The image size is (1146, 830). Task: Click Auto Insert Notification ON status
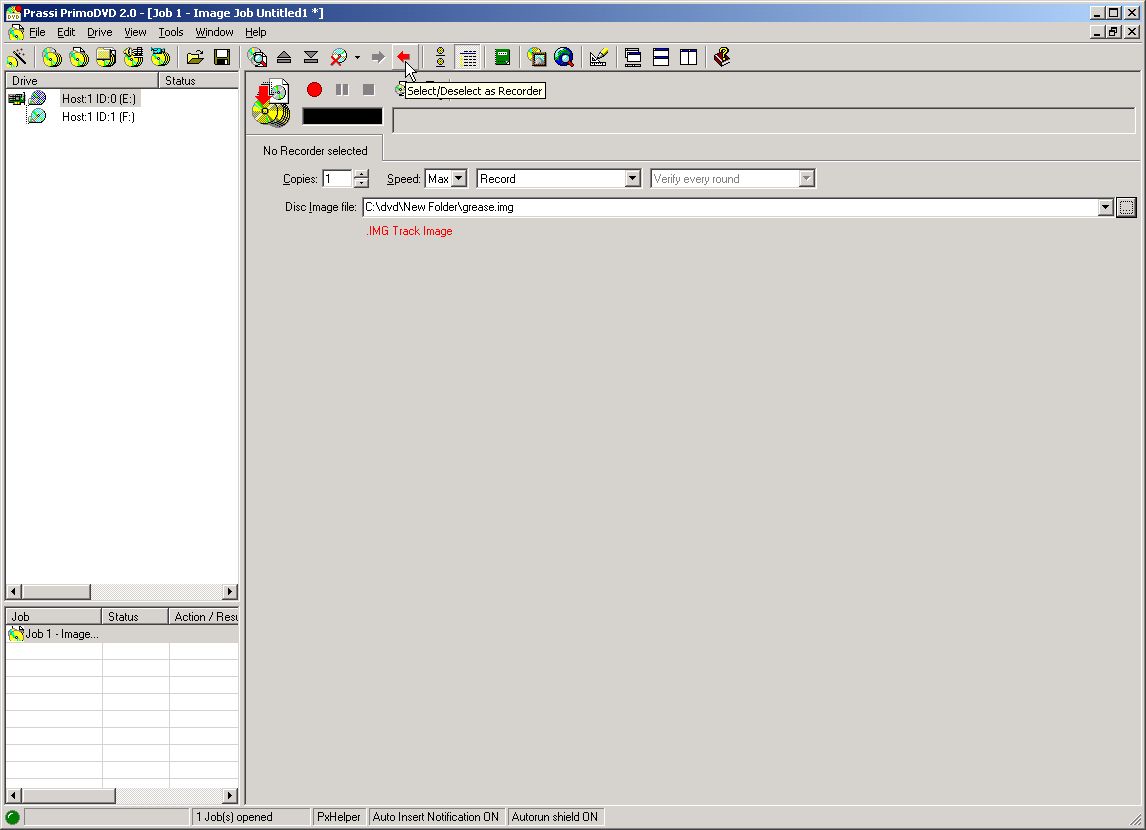(436, 817)
